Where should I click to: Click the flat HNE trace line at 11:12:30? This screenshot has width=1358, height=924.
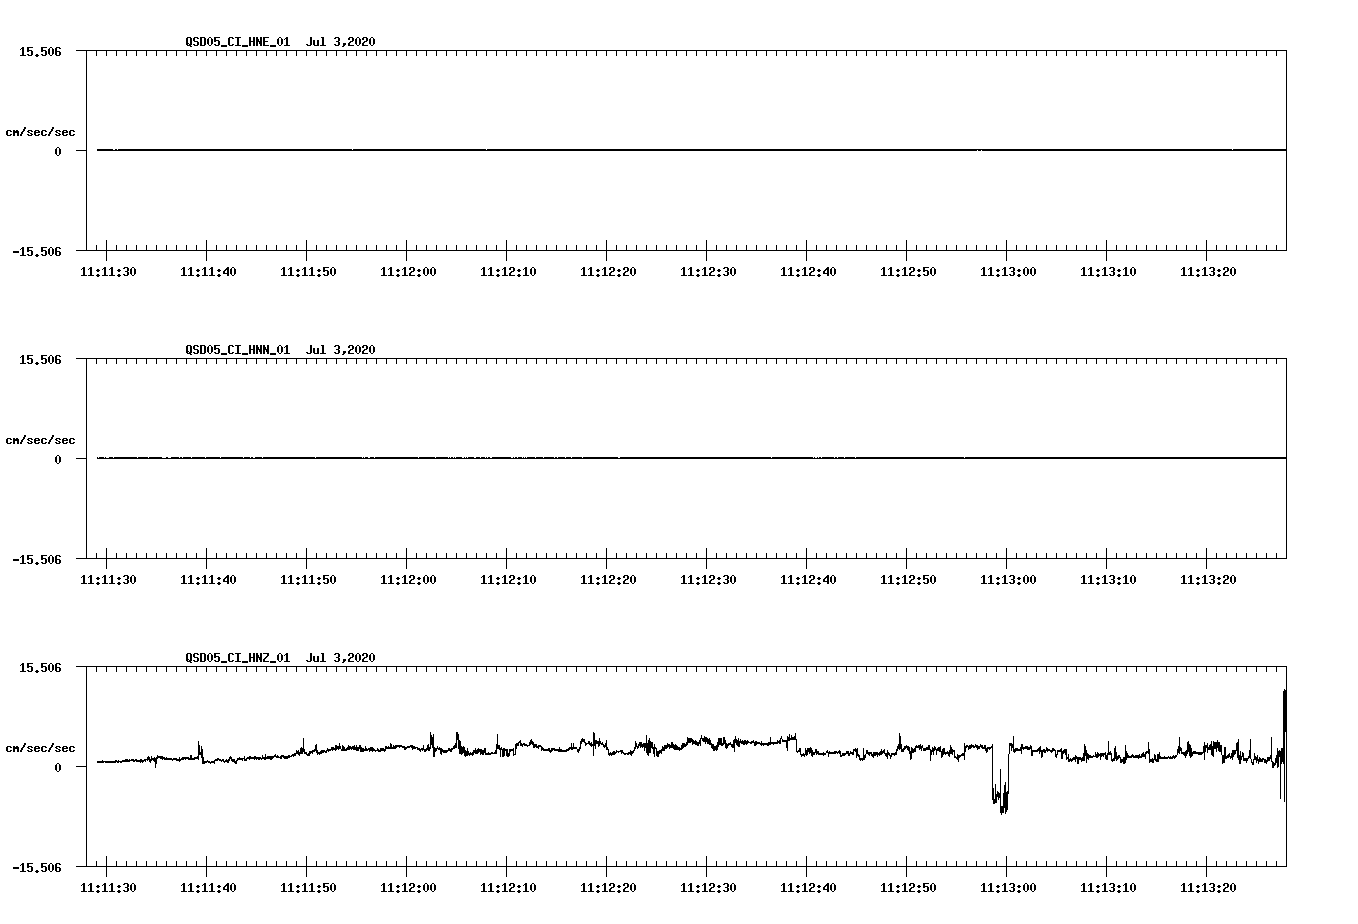coord(707,150)
